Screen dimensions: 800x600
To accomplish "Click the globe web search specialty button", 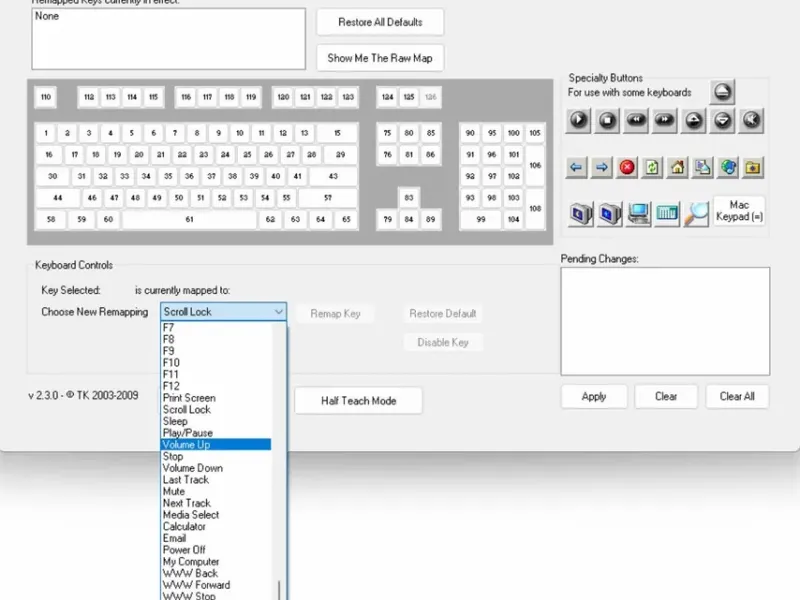I will (x=728, y=167).
